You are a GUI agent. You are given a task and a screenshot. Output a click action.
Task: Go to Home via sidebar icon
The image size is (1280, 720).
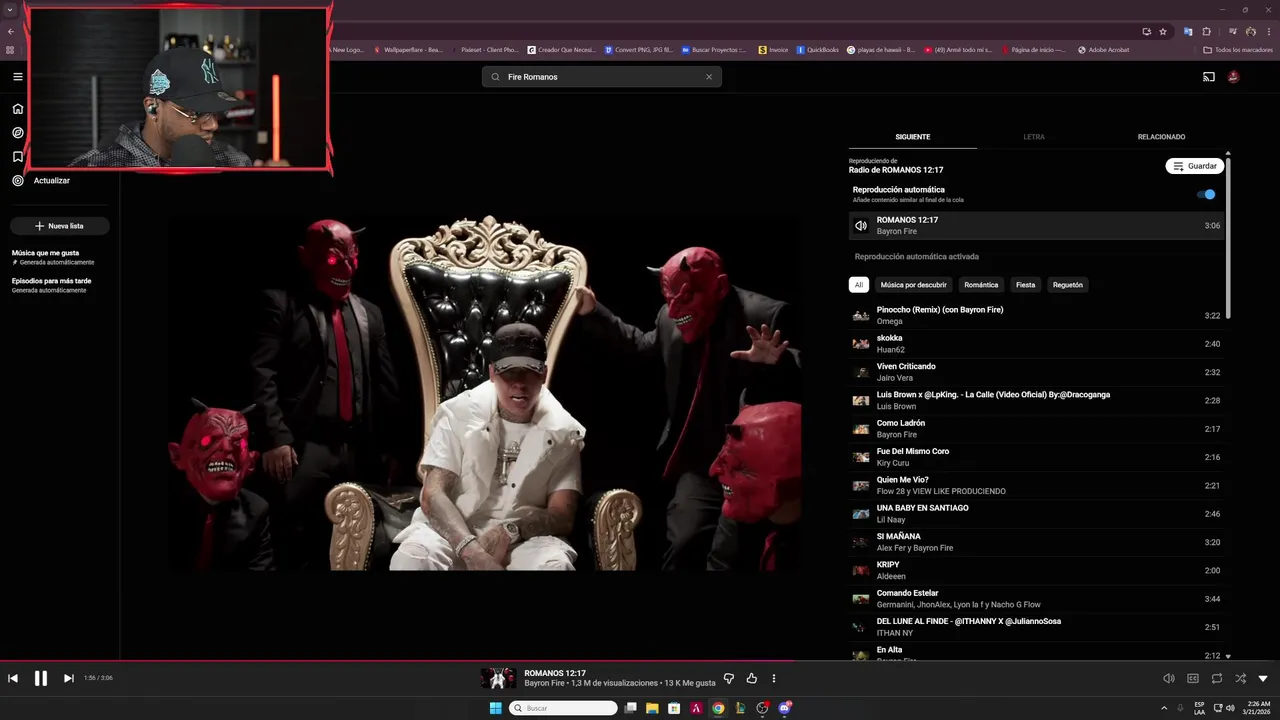pyautogui.click(x=18, y=109)
